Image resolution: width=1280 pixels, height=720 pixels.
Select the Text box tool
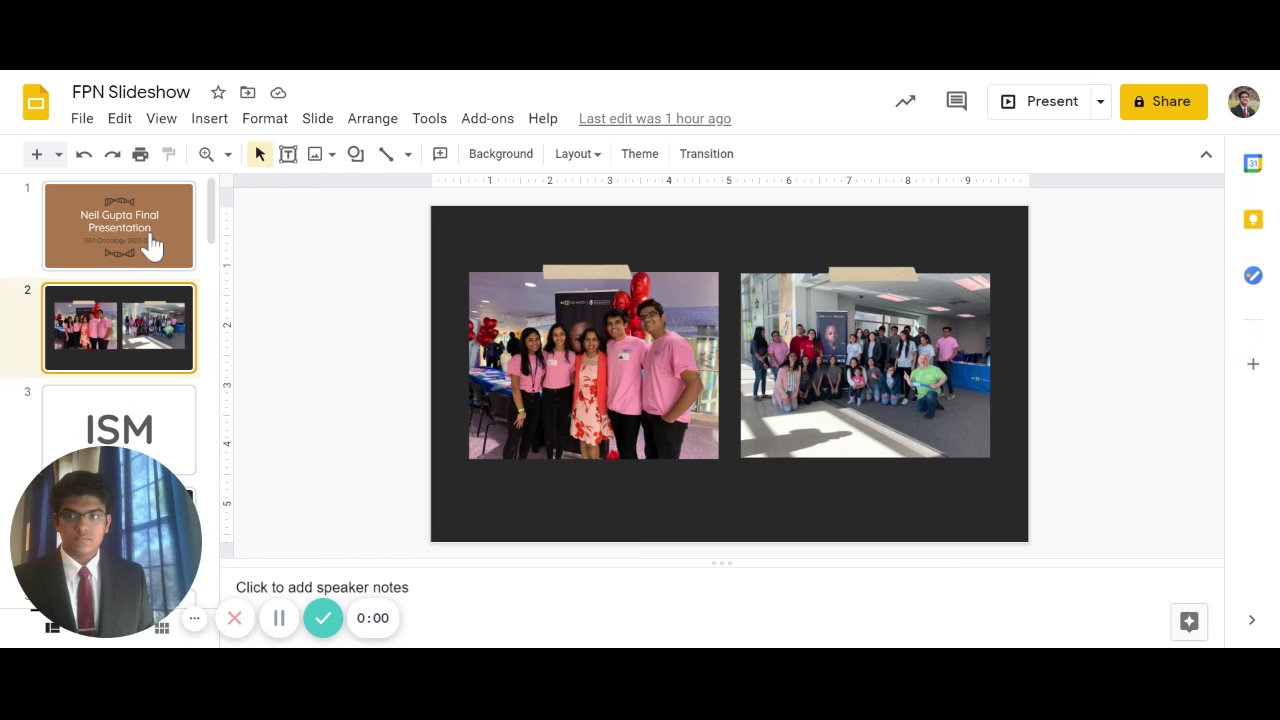288,154
